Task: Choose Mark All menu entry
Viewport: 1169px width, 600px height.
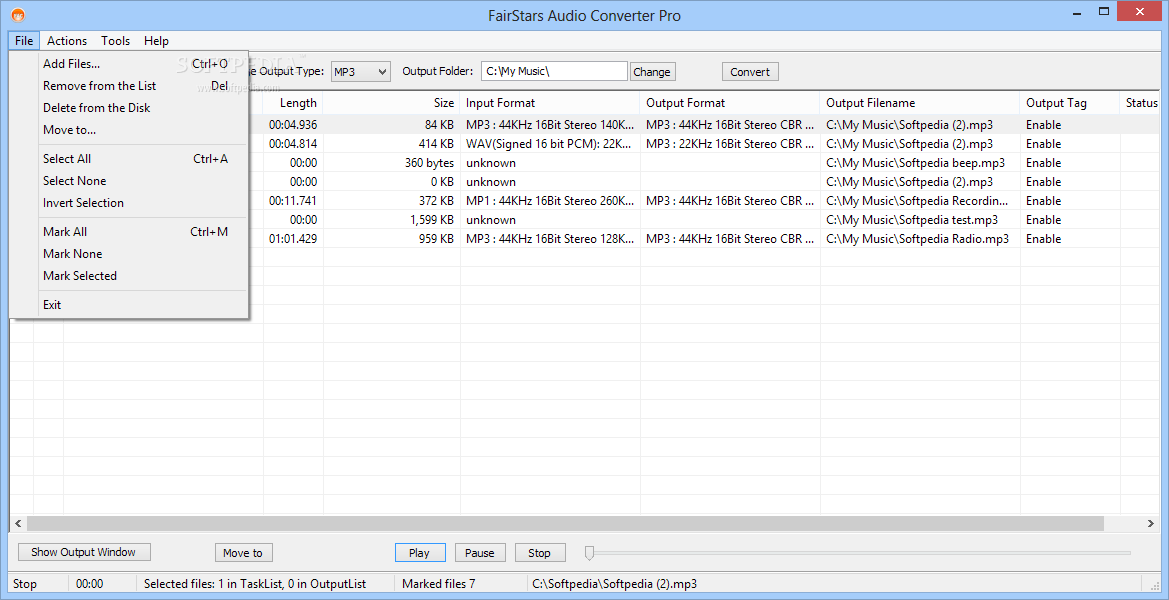Action: [x=128, y=232]
